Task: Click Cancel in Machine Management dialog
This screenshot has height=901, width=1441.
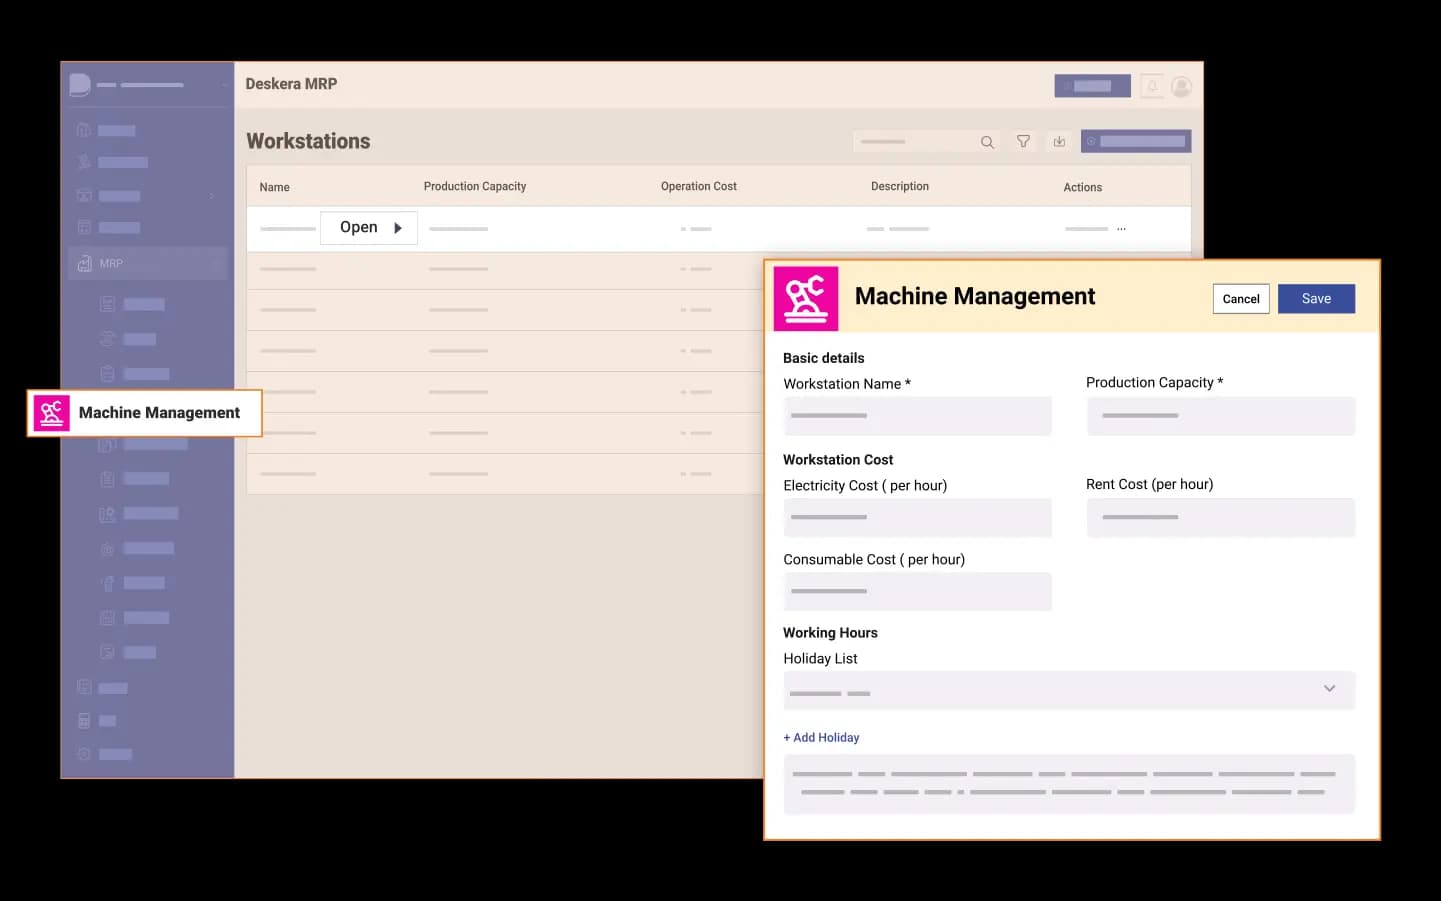Action: [x=1240, y=299]
